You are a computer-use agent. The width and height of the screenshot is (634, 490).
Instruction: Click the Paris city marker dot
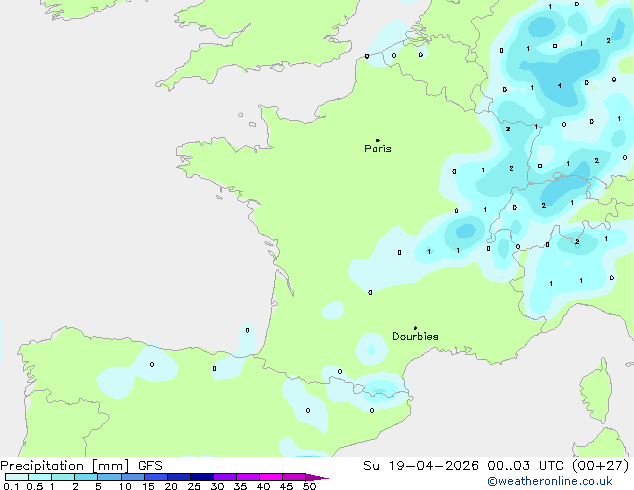[378, 140]
